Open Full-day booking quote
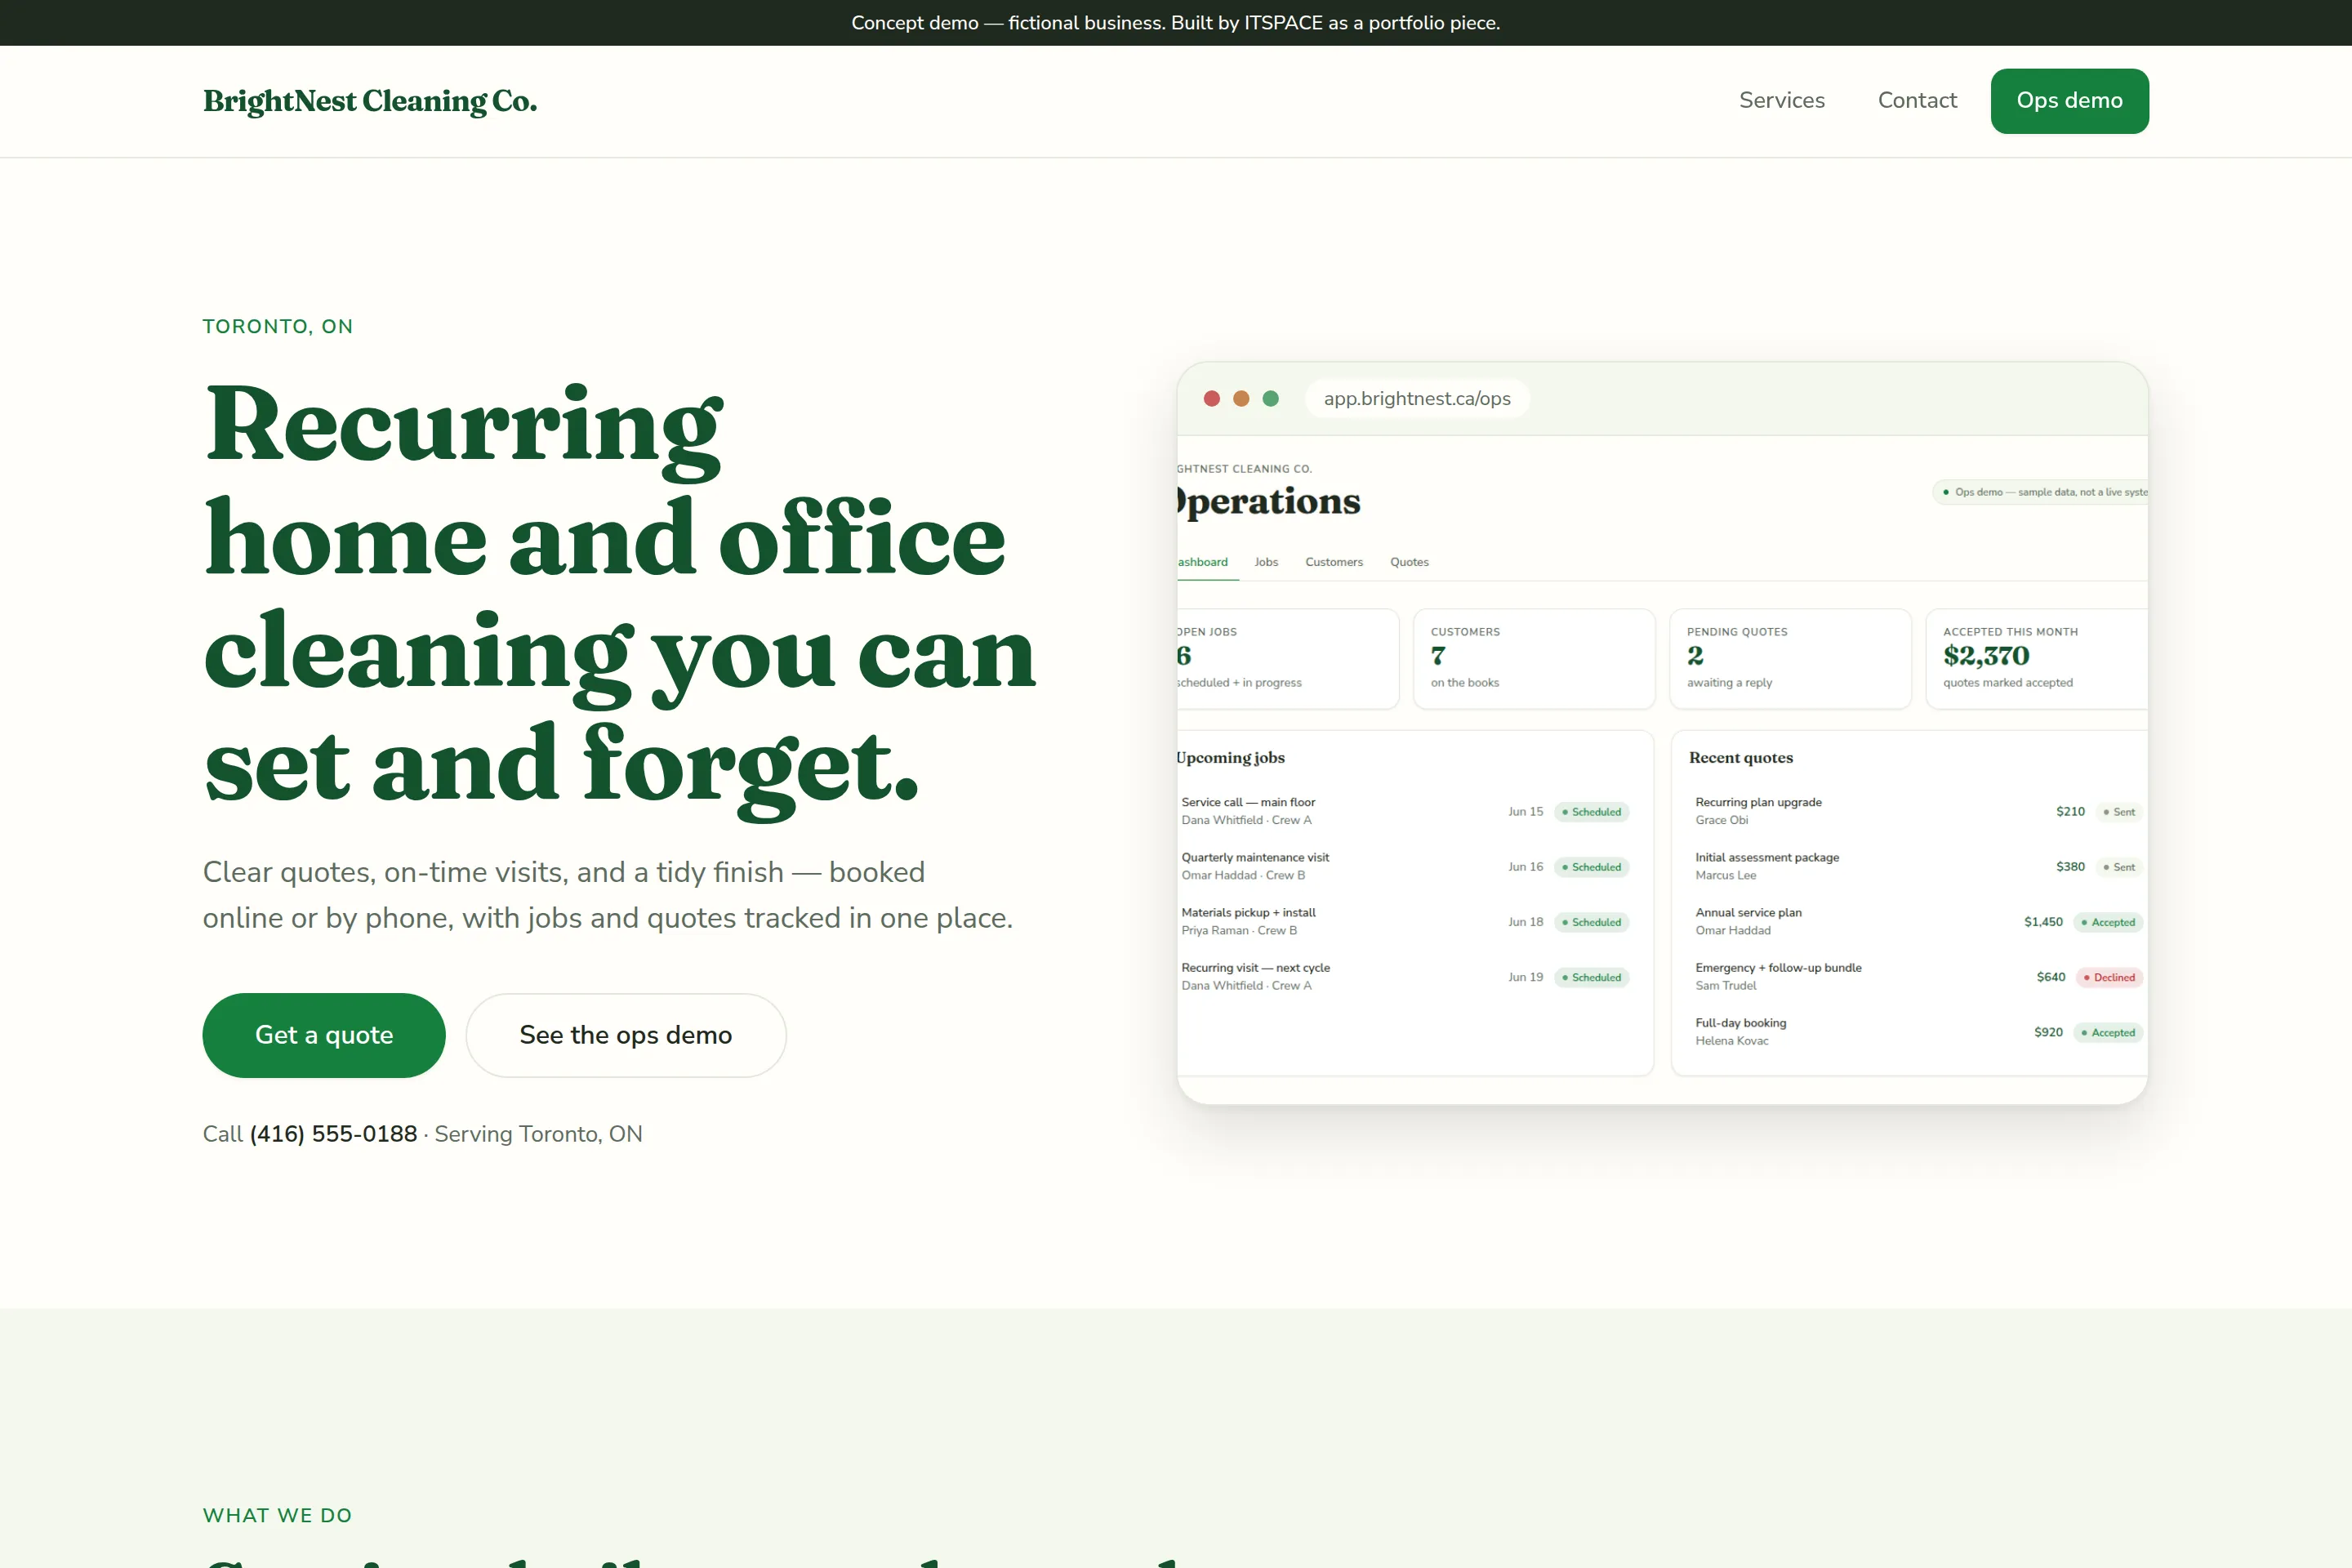This screenshot has width=2352, height=1568. 1919,1031
